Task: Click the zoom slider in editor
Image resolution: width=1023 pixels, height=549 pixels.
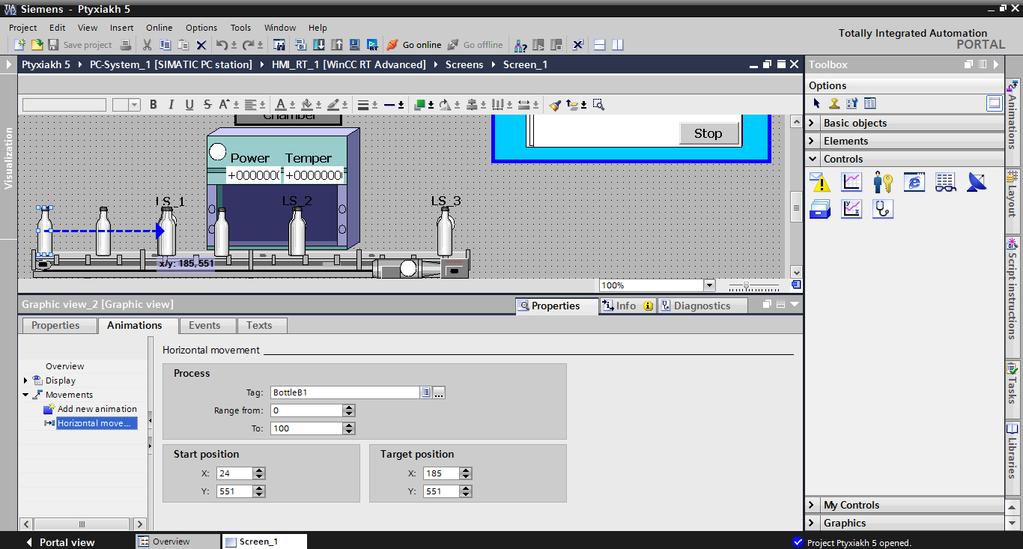Action: pyautogui.click(x=754, y=286)
